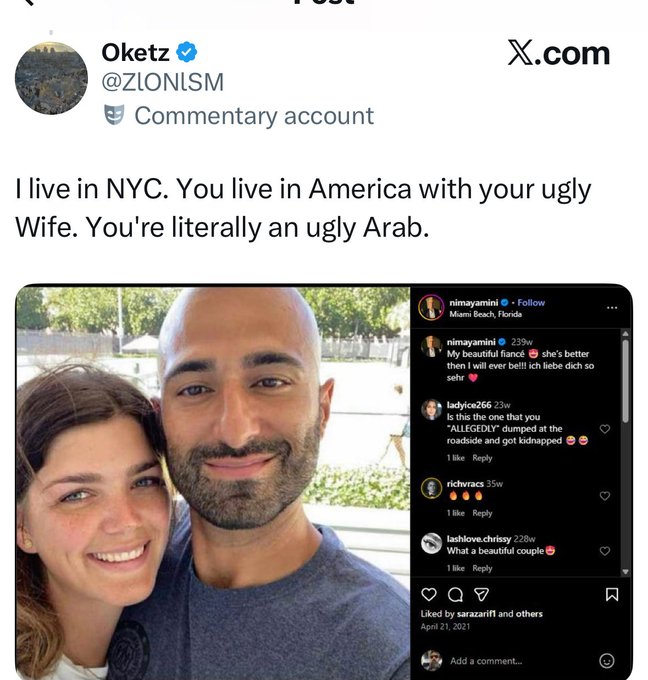This screenshot has width=648, height=680.
Task: Click the verified badge next to Oketz
Action: [x=186, y=52]
